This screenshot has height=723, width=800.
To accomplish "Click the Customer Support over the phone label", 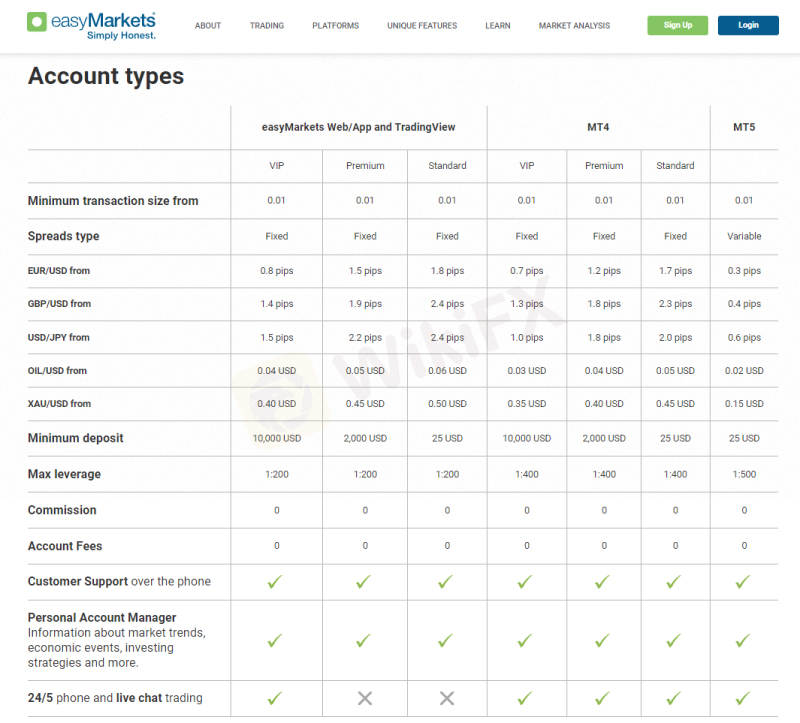I will (119, 581).
